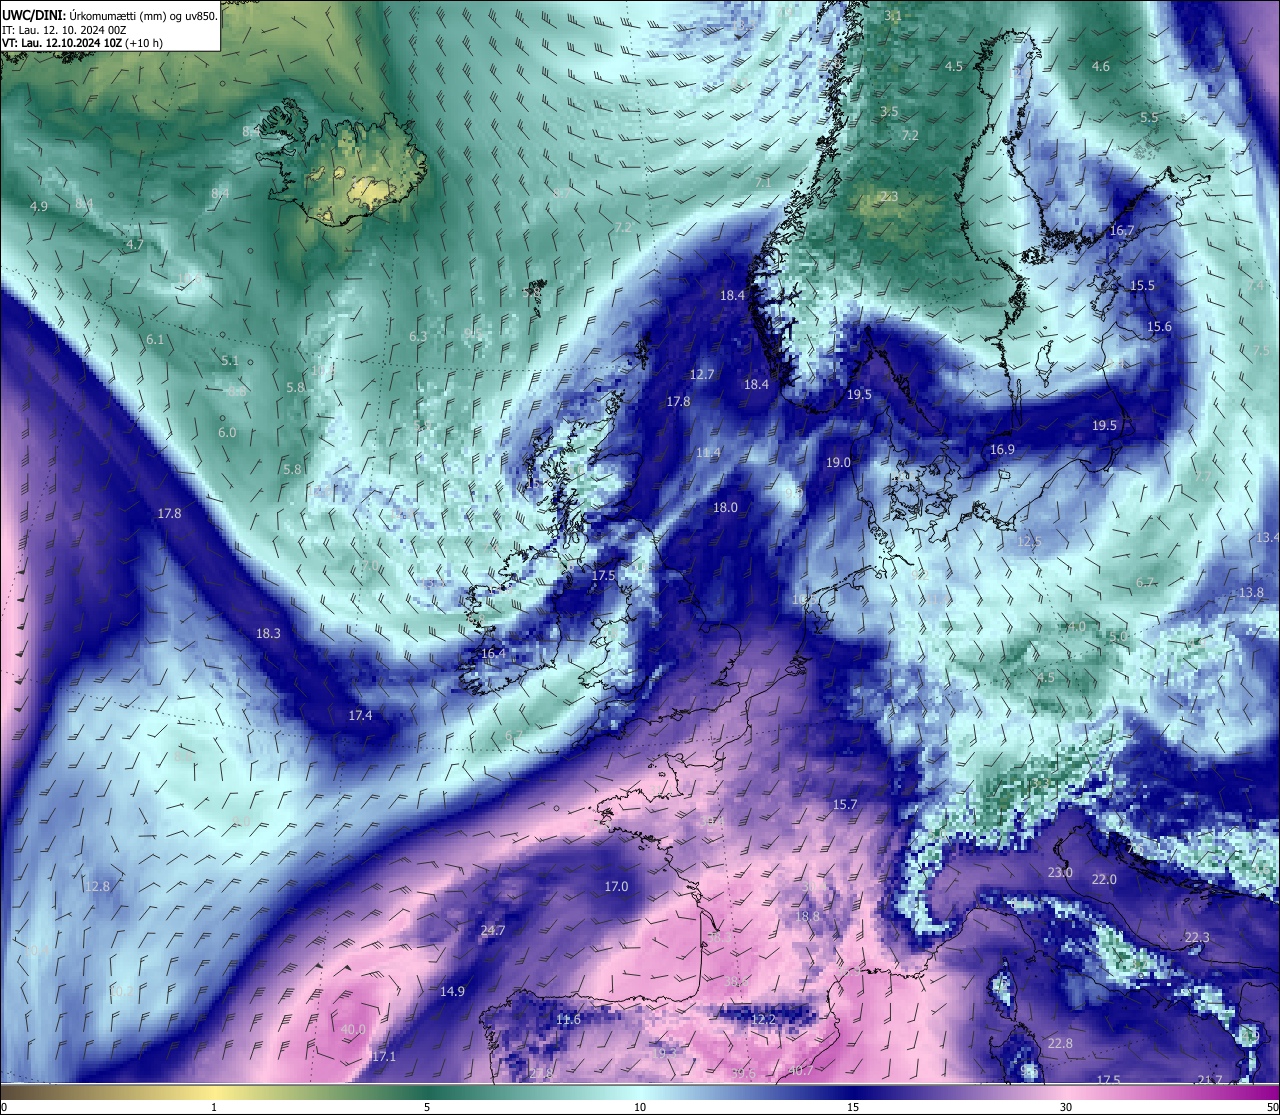The image size is (1280, 1115).
Task: Click the 17.4 value label
Action: (360, 715)
